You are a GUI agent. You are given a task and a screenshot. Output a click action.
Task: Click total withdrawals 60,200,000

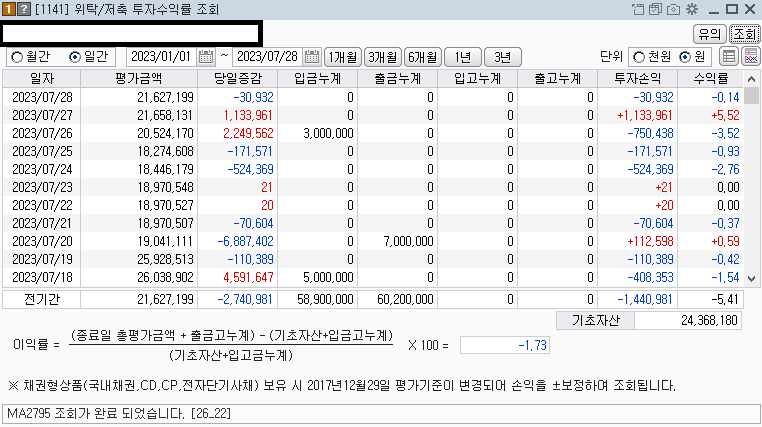tap(398, 299)
